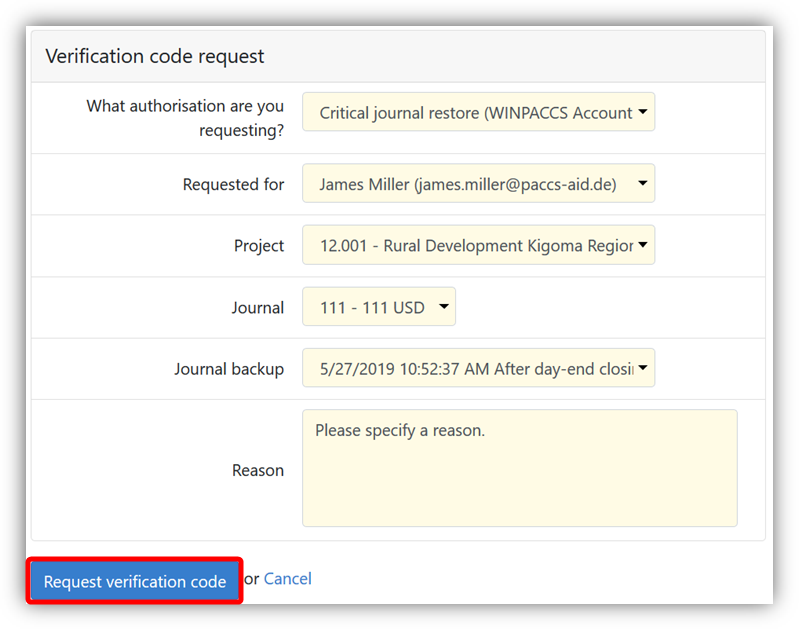Open the Requested for dropdown
Image resolution: width=799 pixels, height=629 pixels.
476,184
